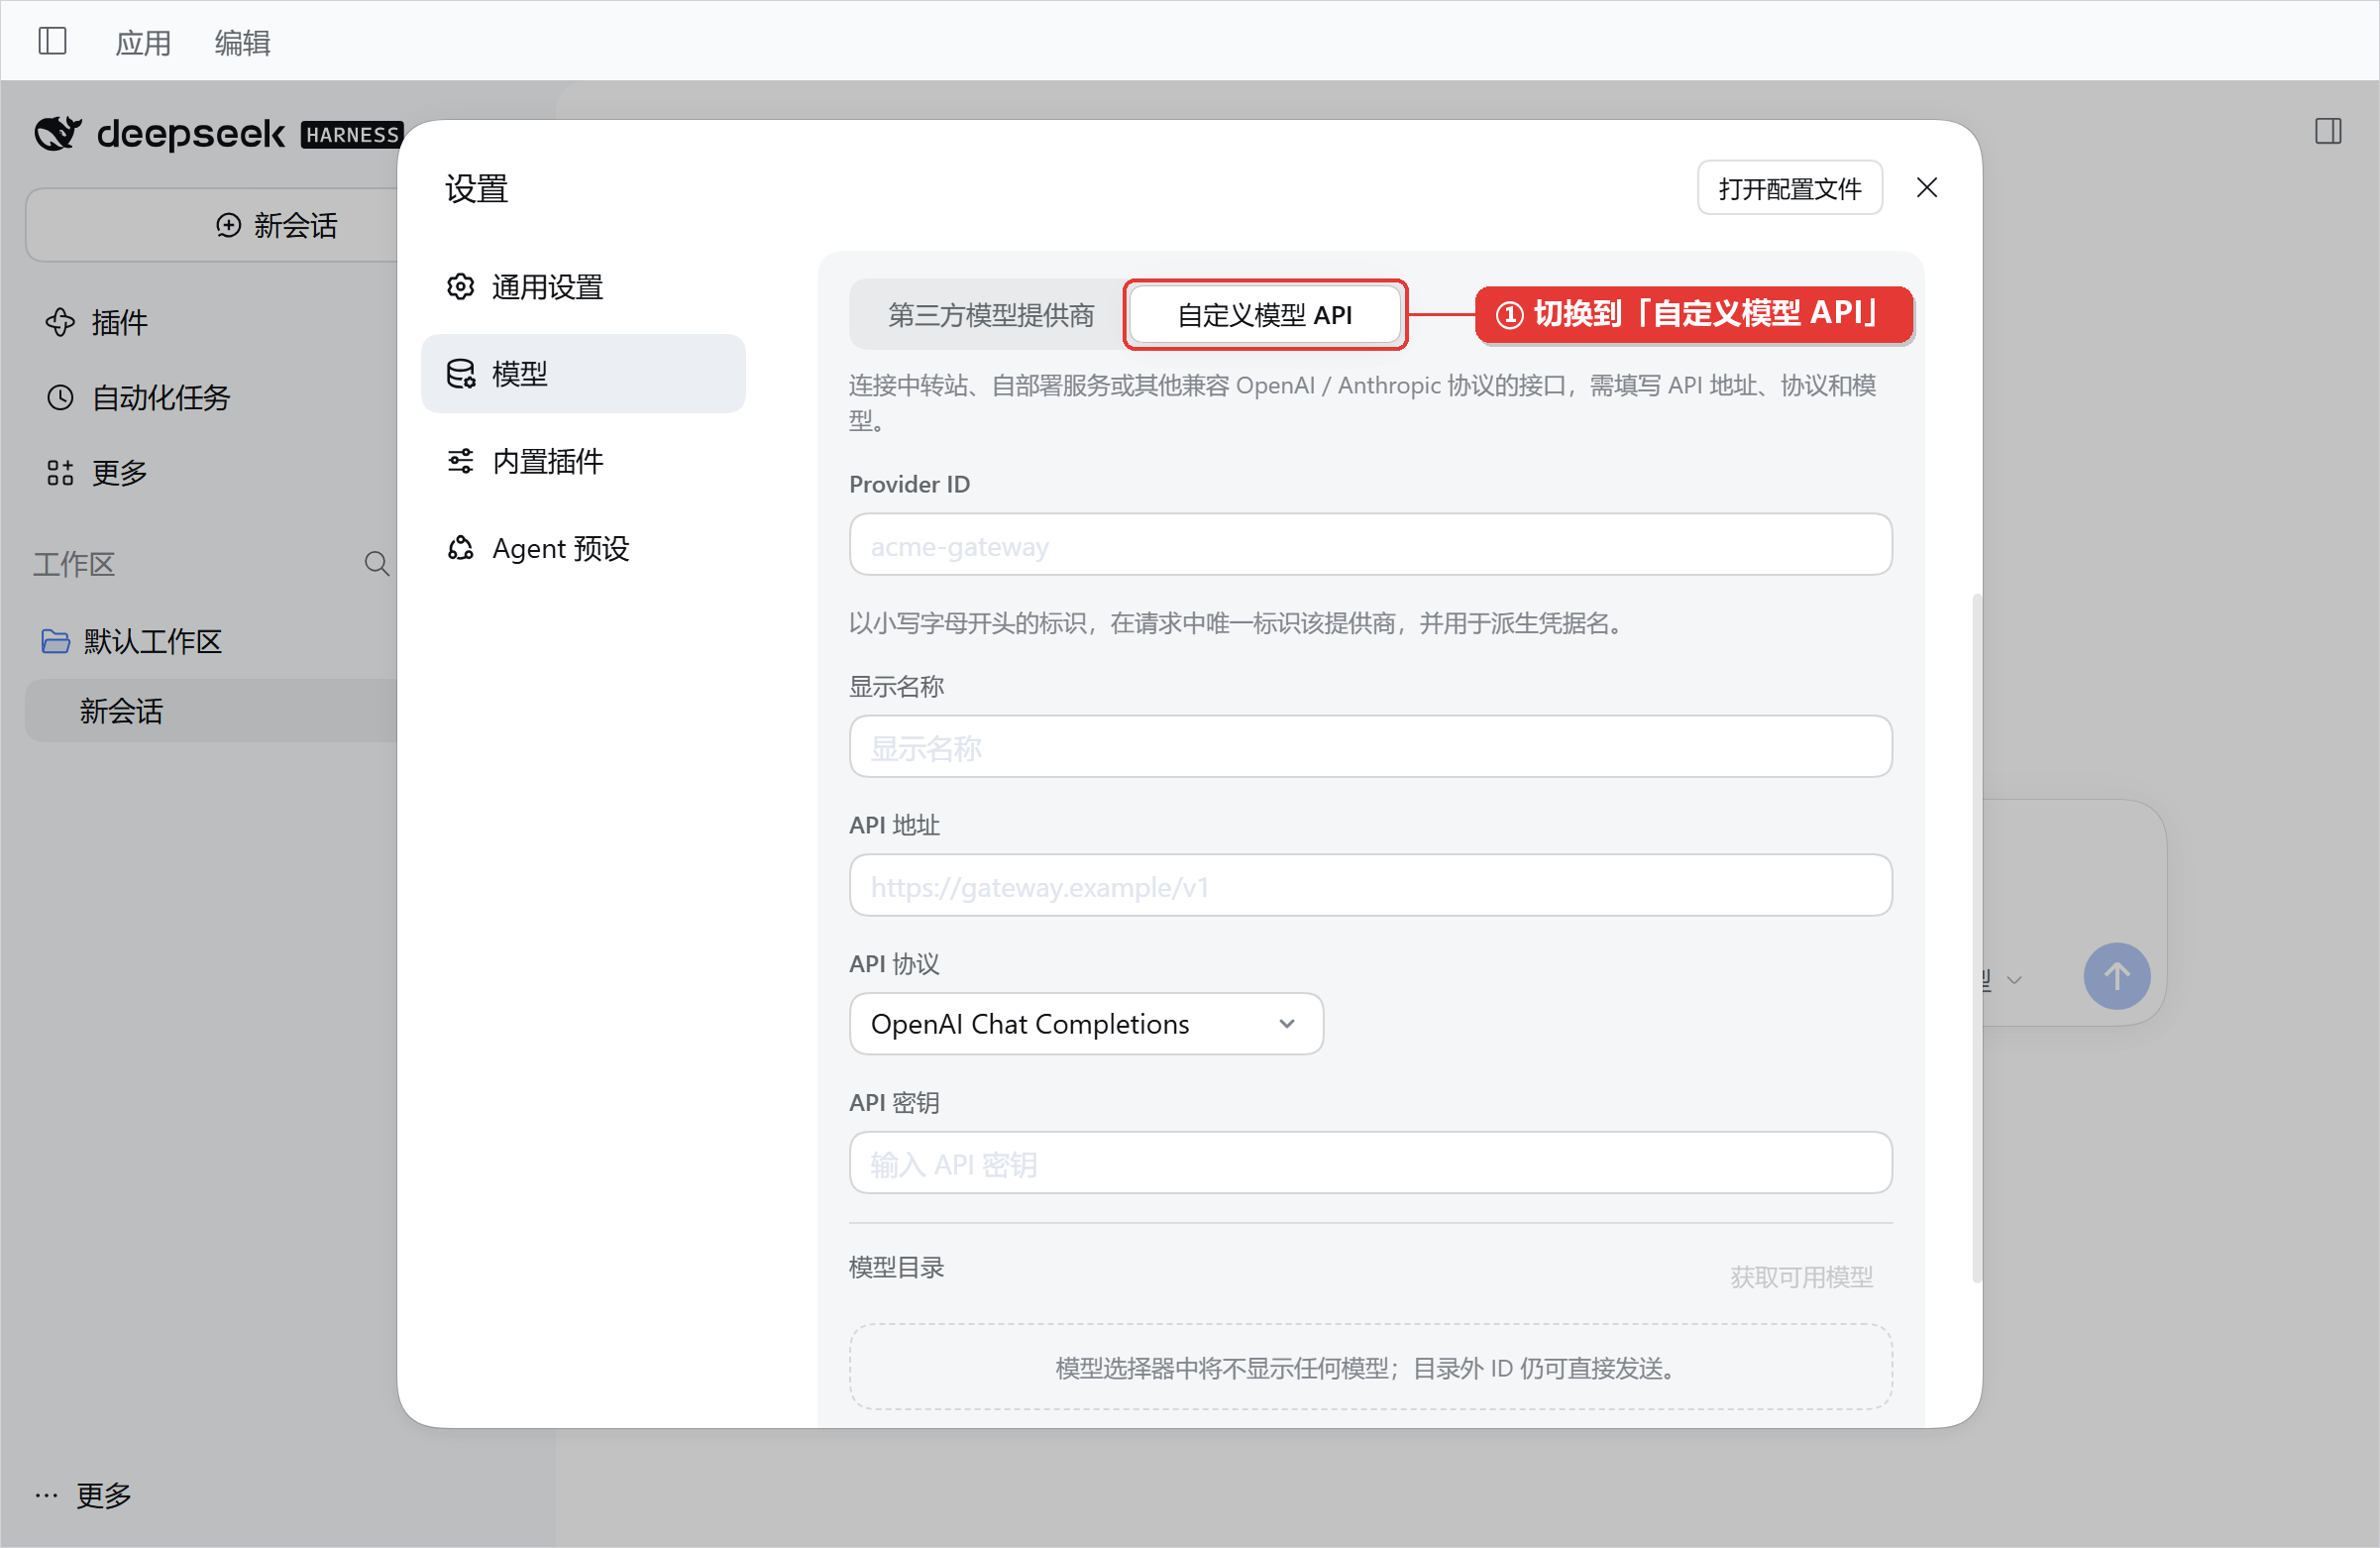Click the settings dialog scrollbar
This screenshot has width=2380, height=1548.
pyautogui.click(x=1976, y=938)
